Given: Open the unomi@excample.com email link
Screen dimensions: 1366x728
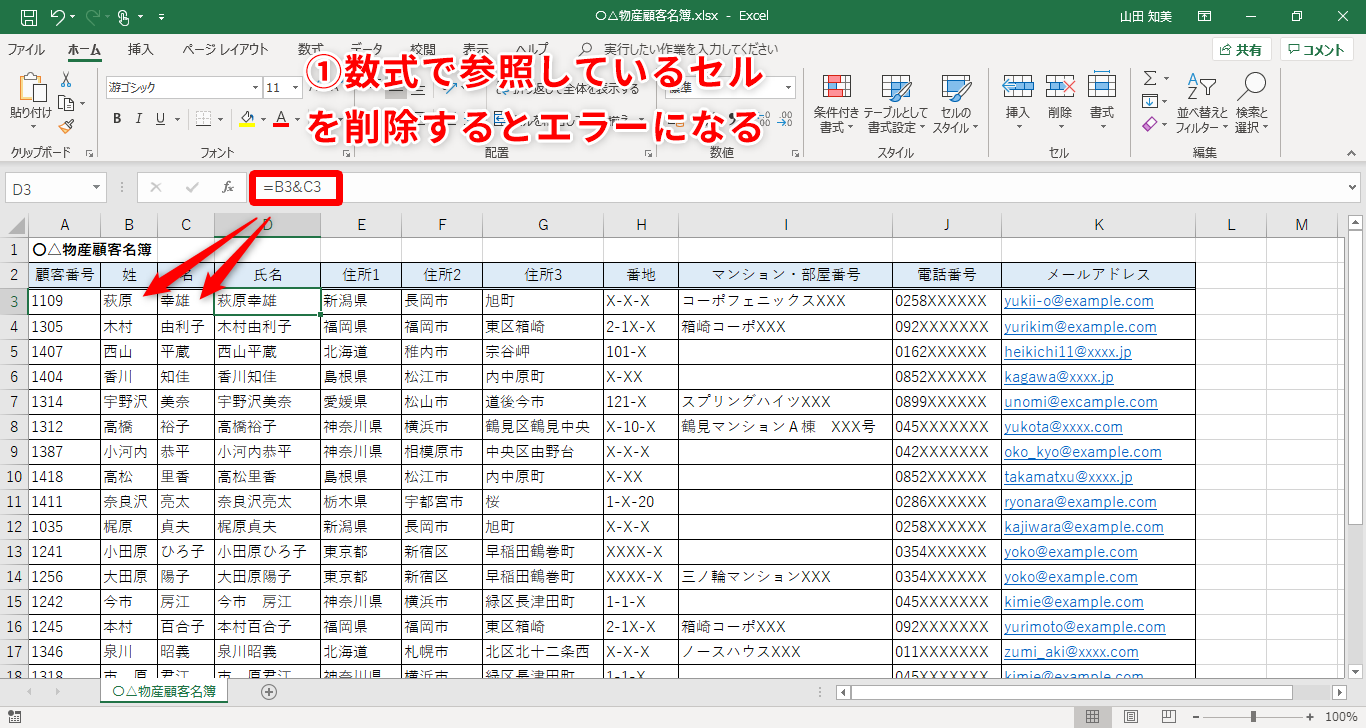Looking at the screenshot, I should (1081, 402).
